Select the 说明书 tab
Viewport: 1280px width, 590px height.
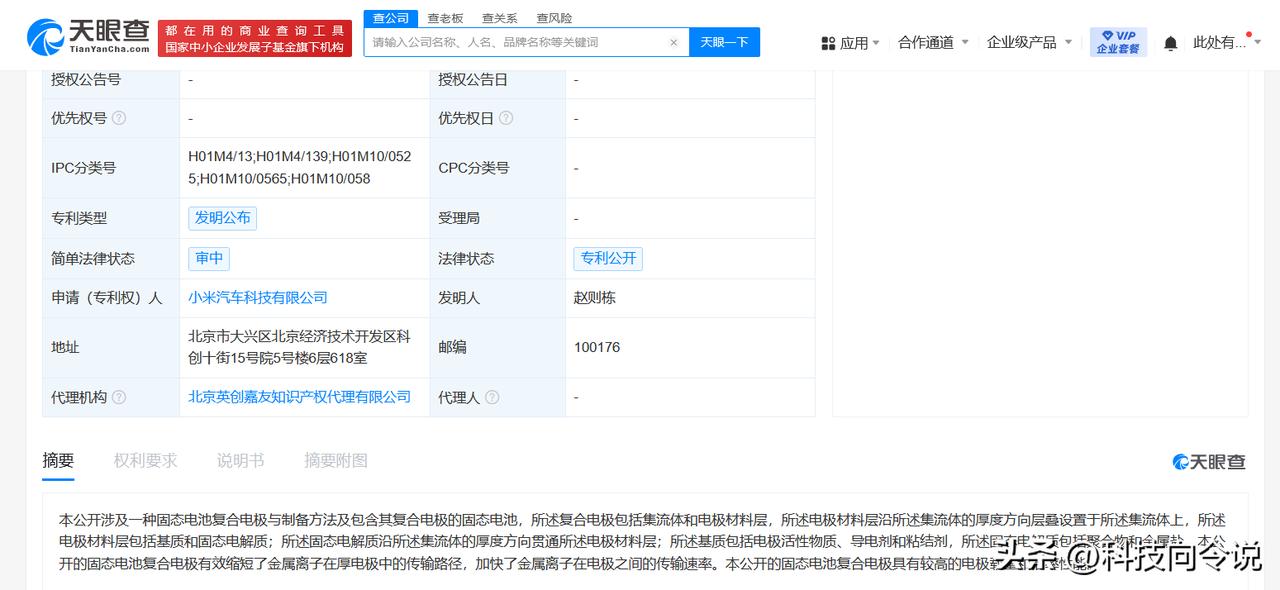pyautogui.click(x=240, y=461)
